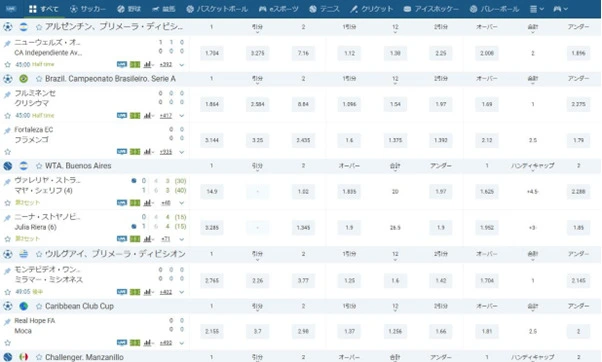Show statistics chart for ニューウェルズ match
This screenshot has height=362, width=602.
148,64
